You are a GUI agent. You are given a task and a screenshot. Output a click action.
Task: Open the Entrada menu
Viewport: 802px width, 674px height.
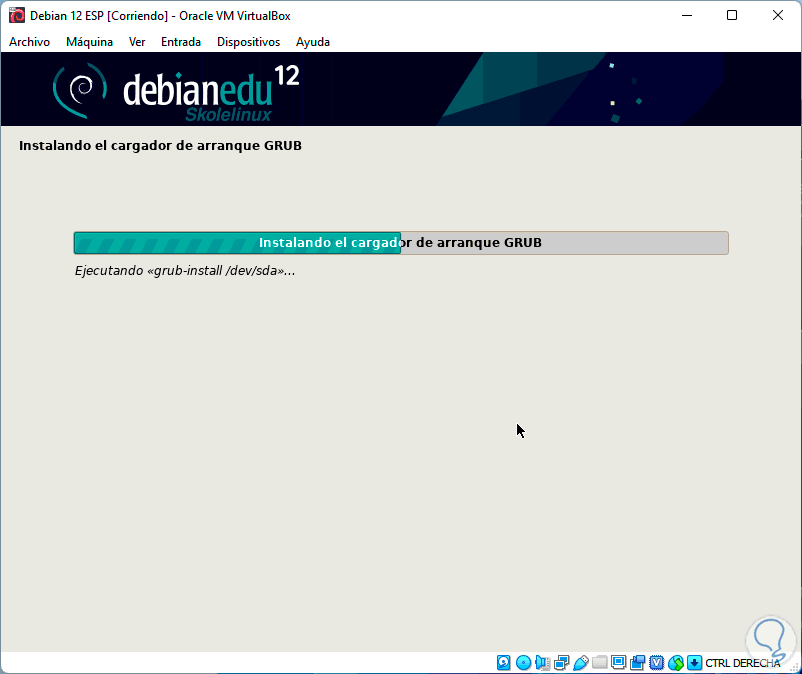point(181,42)
